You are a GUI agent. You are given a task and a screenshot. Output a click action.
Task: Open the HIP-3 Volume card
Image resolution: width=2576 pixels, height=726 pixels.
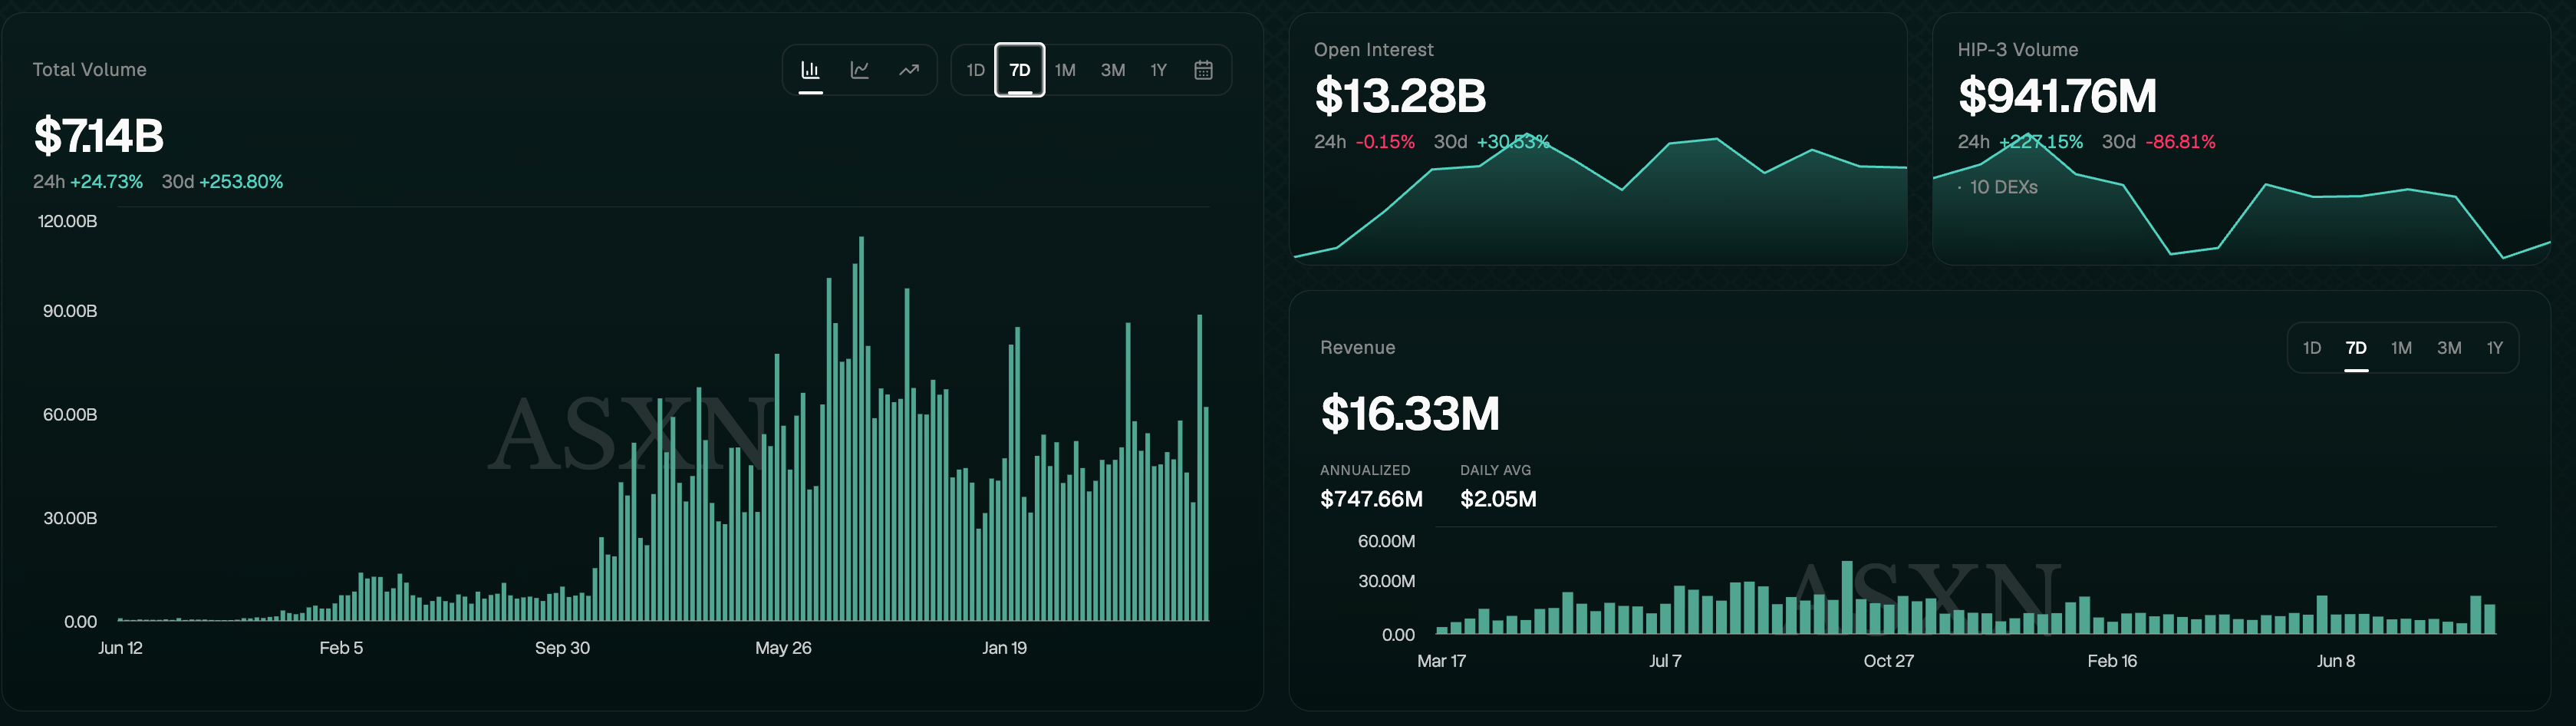(2241, 139)
